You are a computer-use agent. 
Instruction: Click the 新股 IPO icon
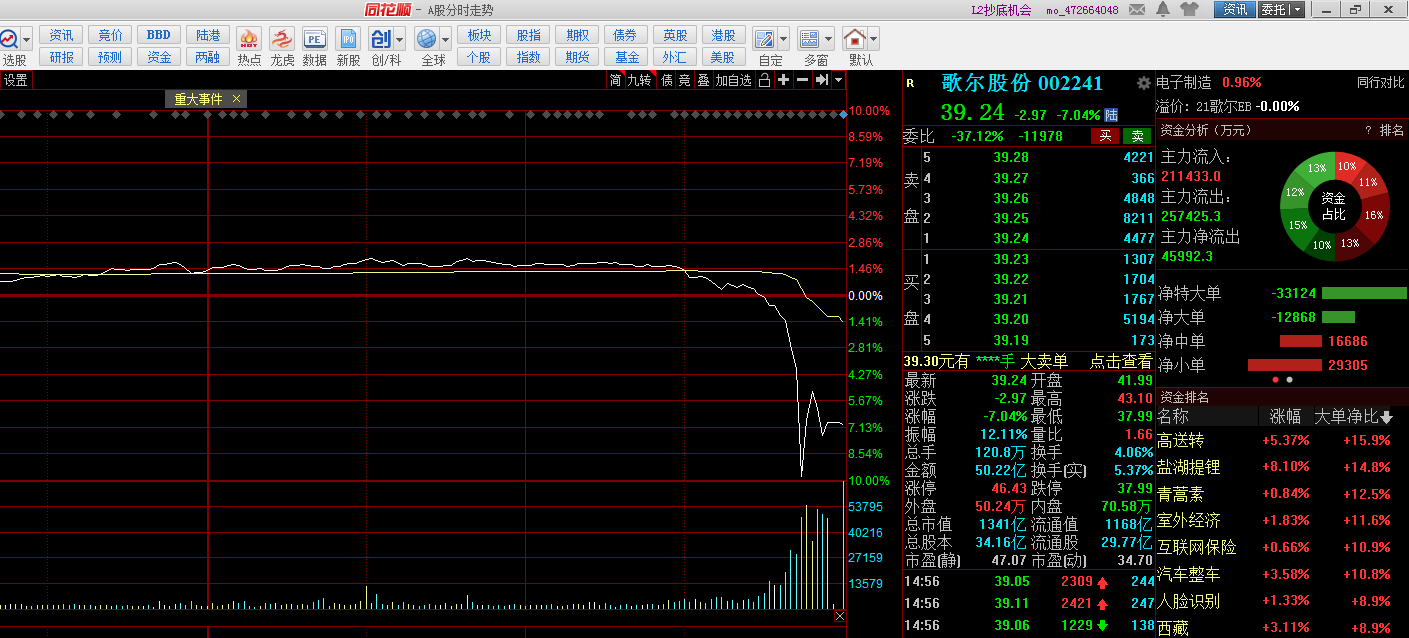click(x=347, y=39)
